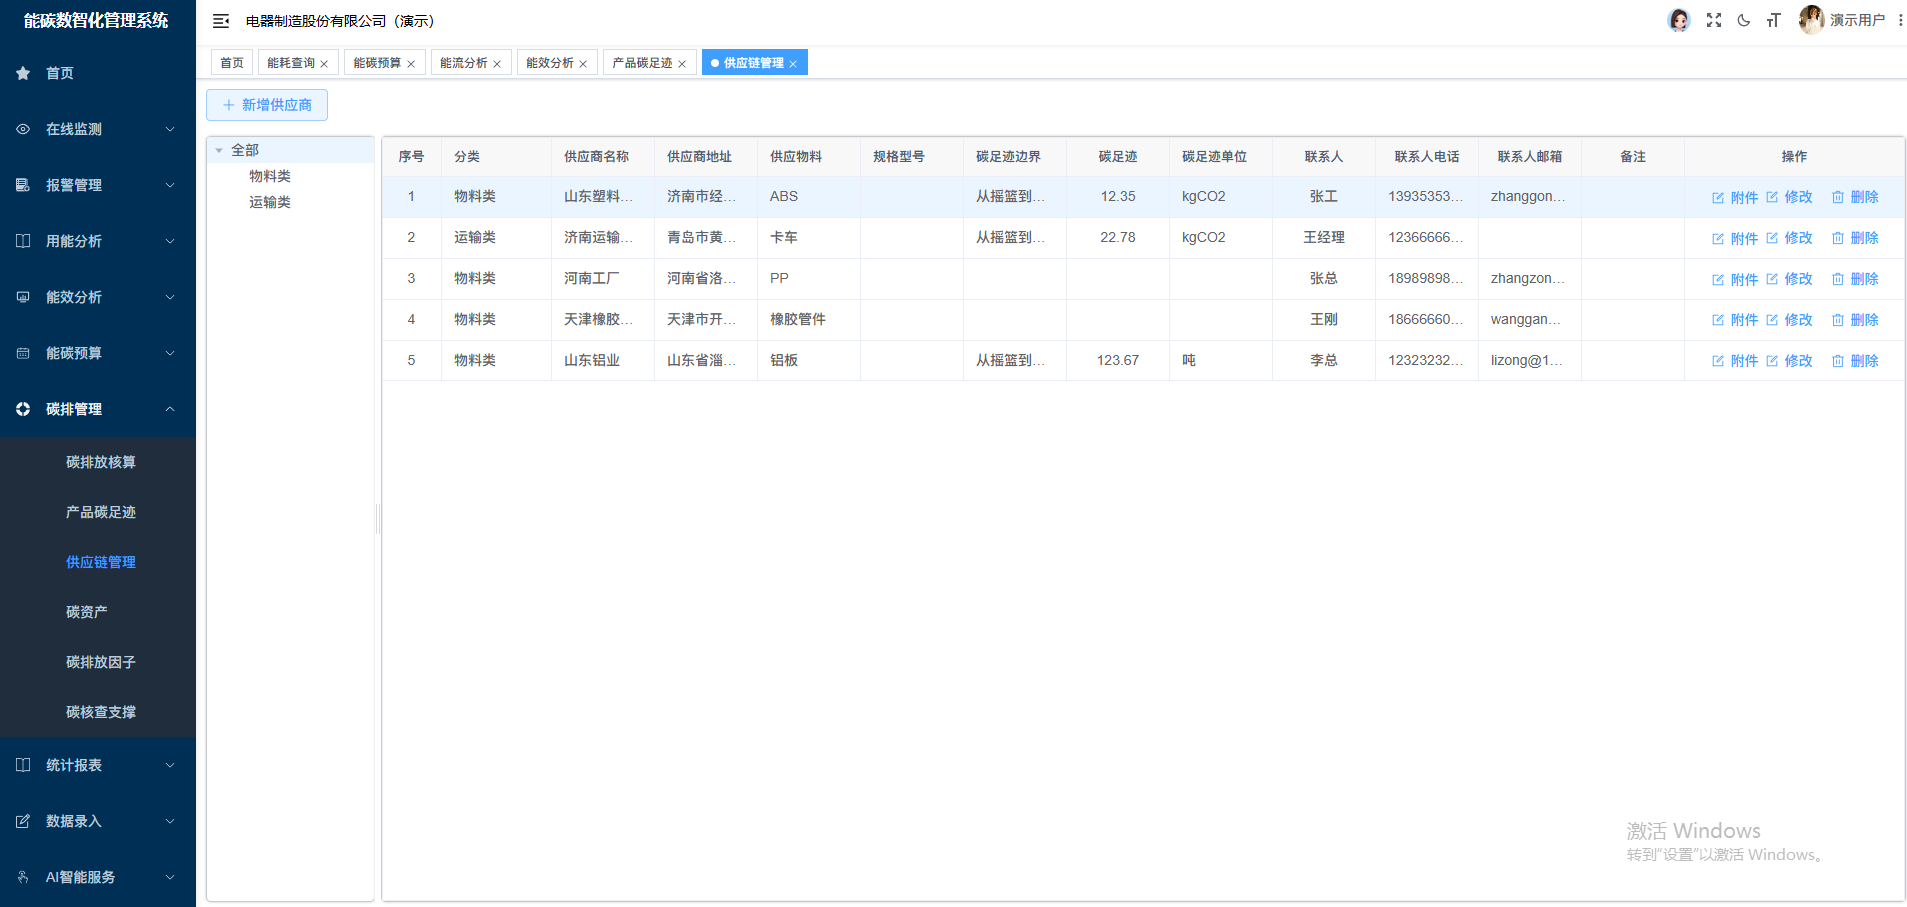Toggle dark mode with the moon icon
The image size is (1907, 907).
pyautogui.click(x=1743, y=20)
